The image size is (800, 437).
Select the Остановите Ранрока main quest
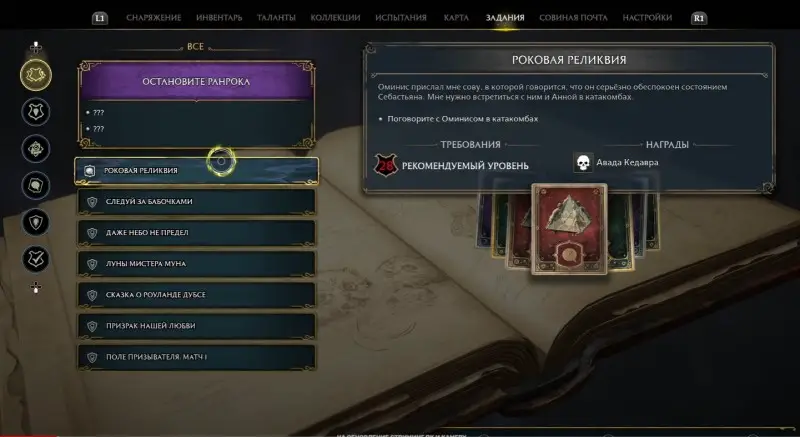point(196,82)
